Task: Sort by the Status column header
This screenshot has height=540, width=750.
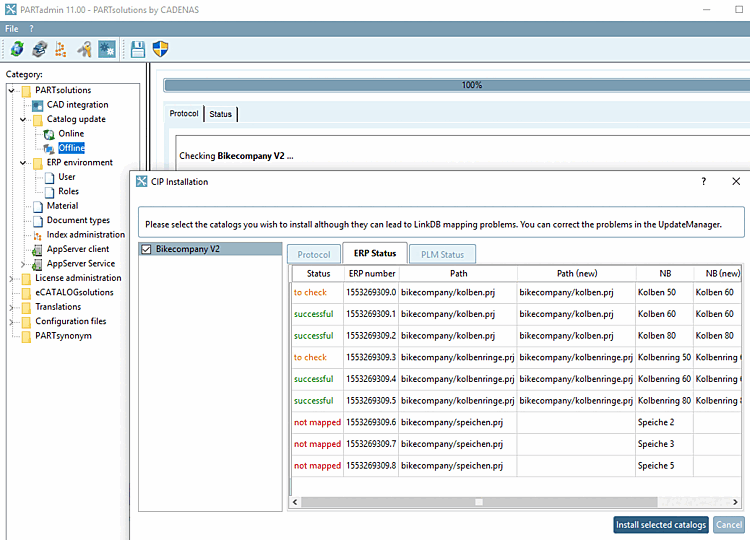Action: (318, 274)
